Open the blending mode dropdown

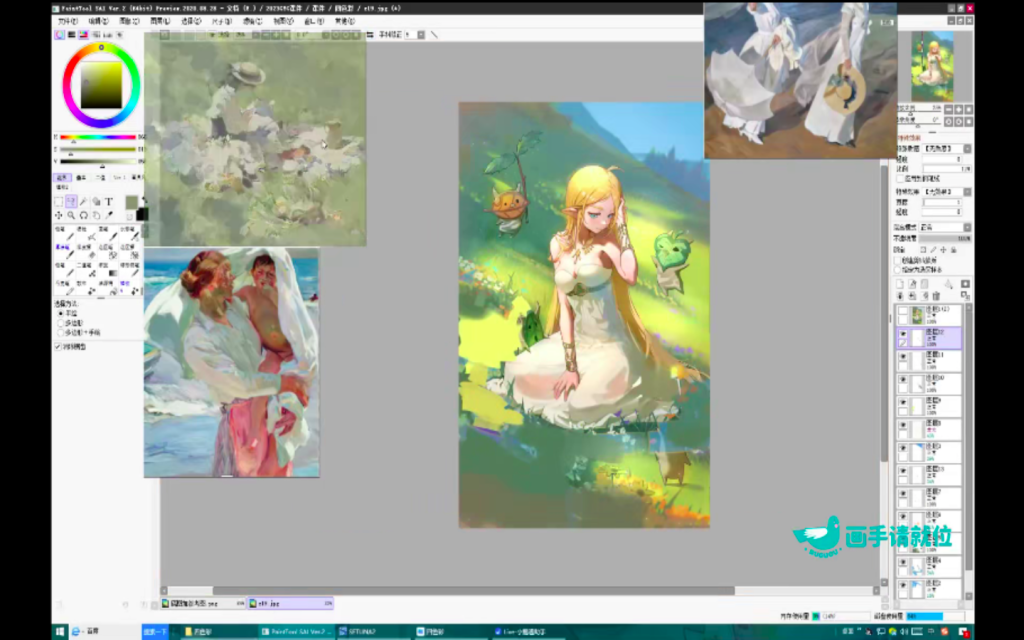point(944,227)
